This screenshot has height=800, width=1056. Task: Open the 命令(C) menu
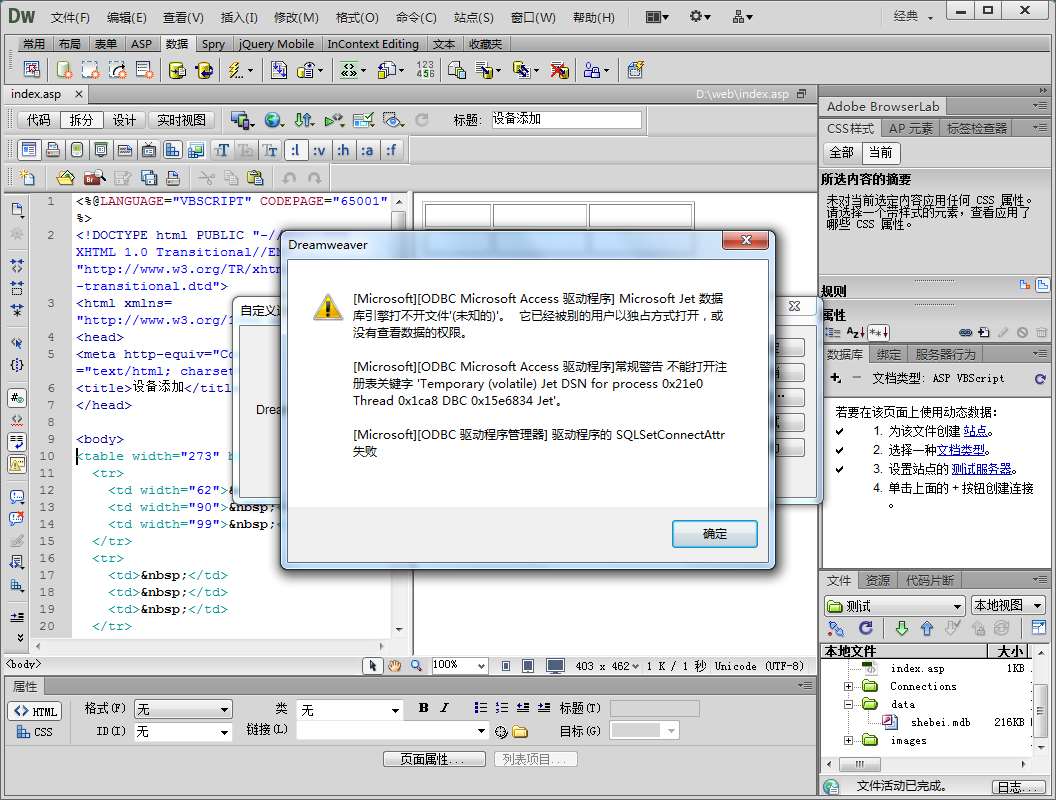(x=416, y=18)
